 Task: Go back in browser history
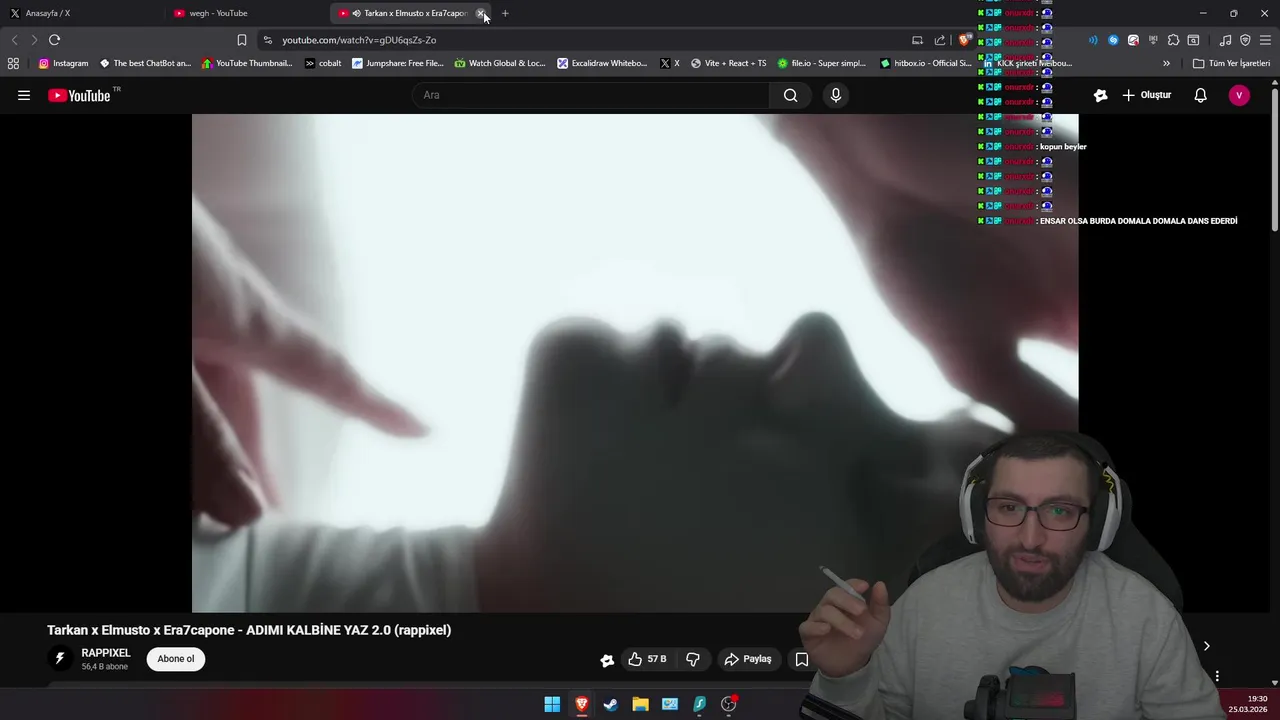(14, 40)
